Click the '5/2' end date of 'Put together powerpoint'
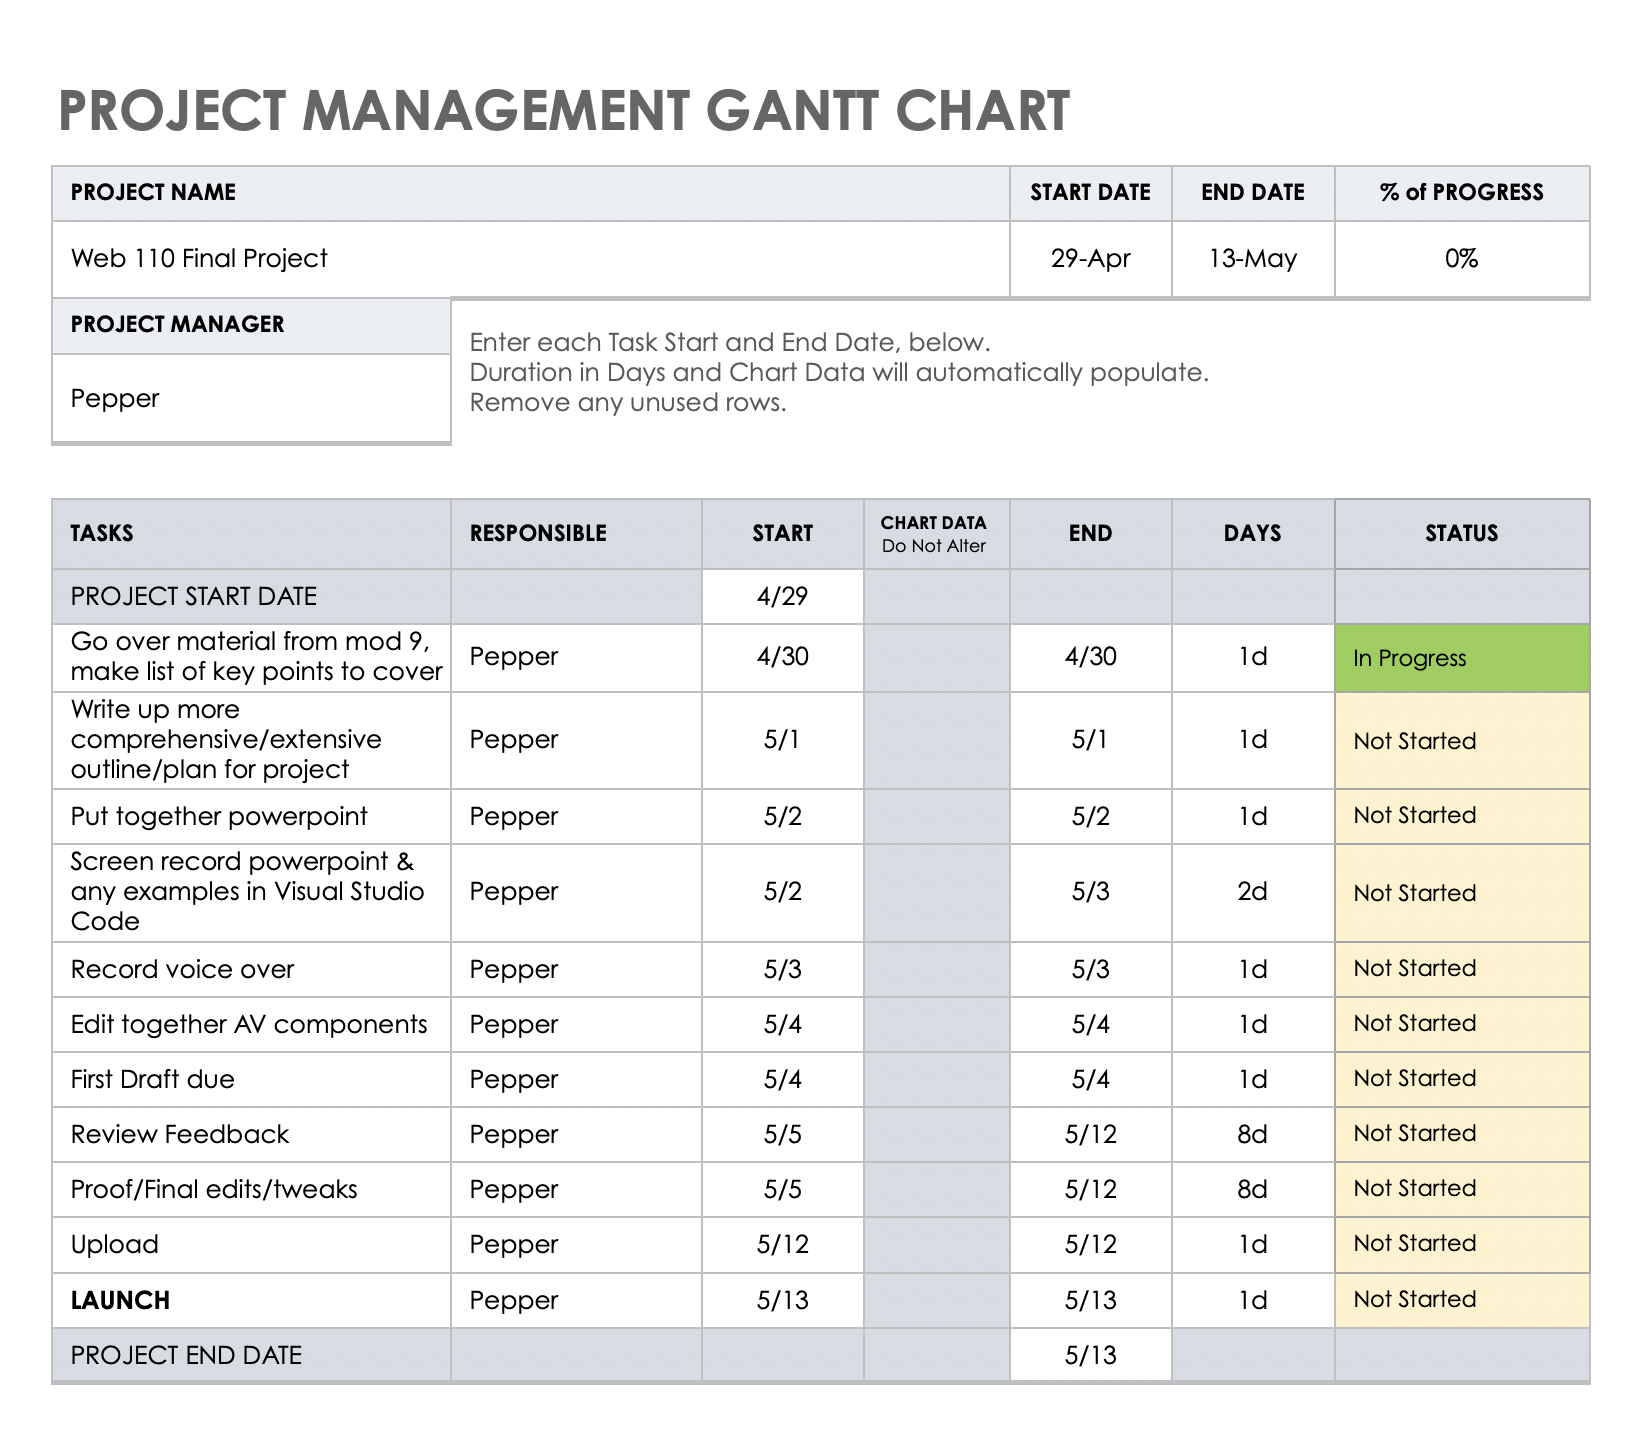This screenshot has width=1626, height=1442. pyautogui.click(x=1091, y=817)
